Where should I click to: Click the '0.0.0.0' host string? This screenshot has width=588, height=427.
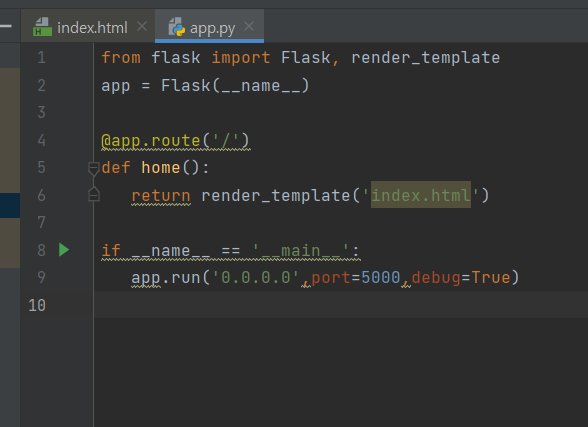click(x=256, y=278)
